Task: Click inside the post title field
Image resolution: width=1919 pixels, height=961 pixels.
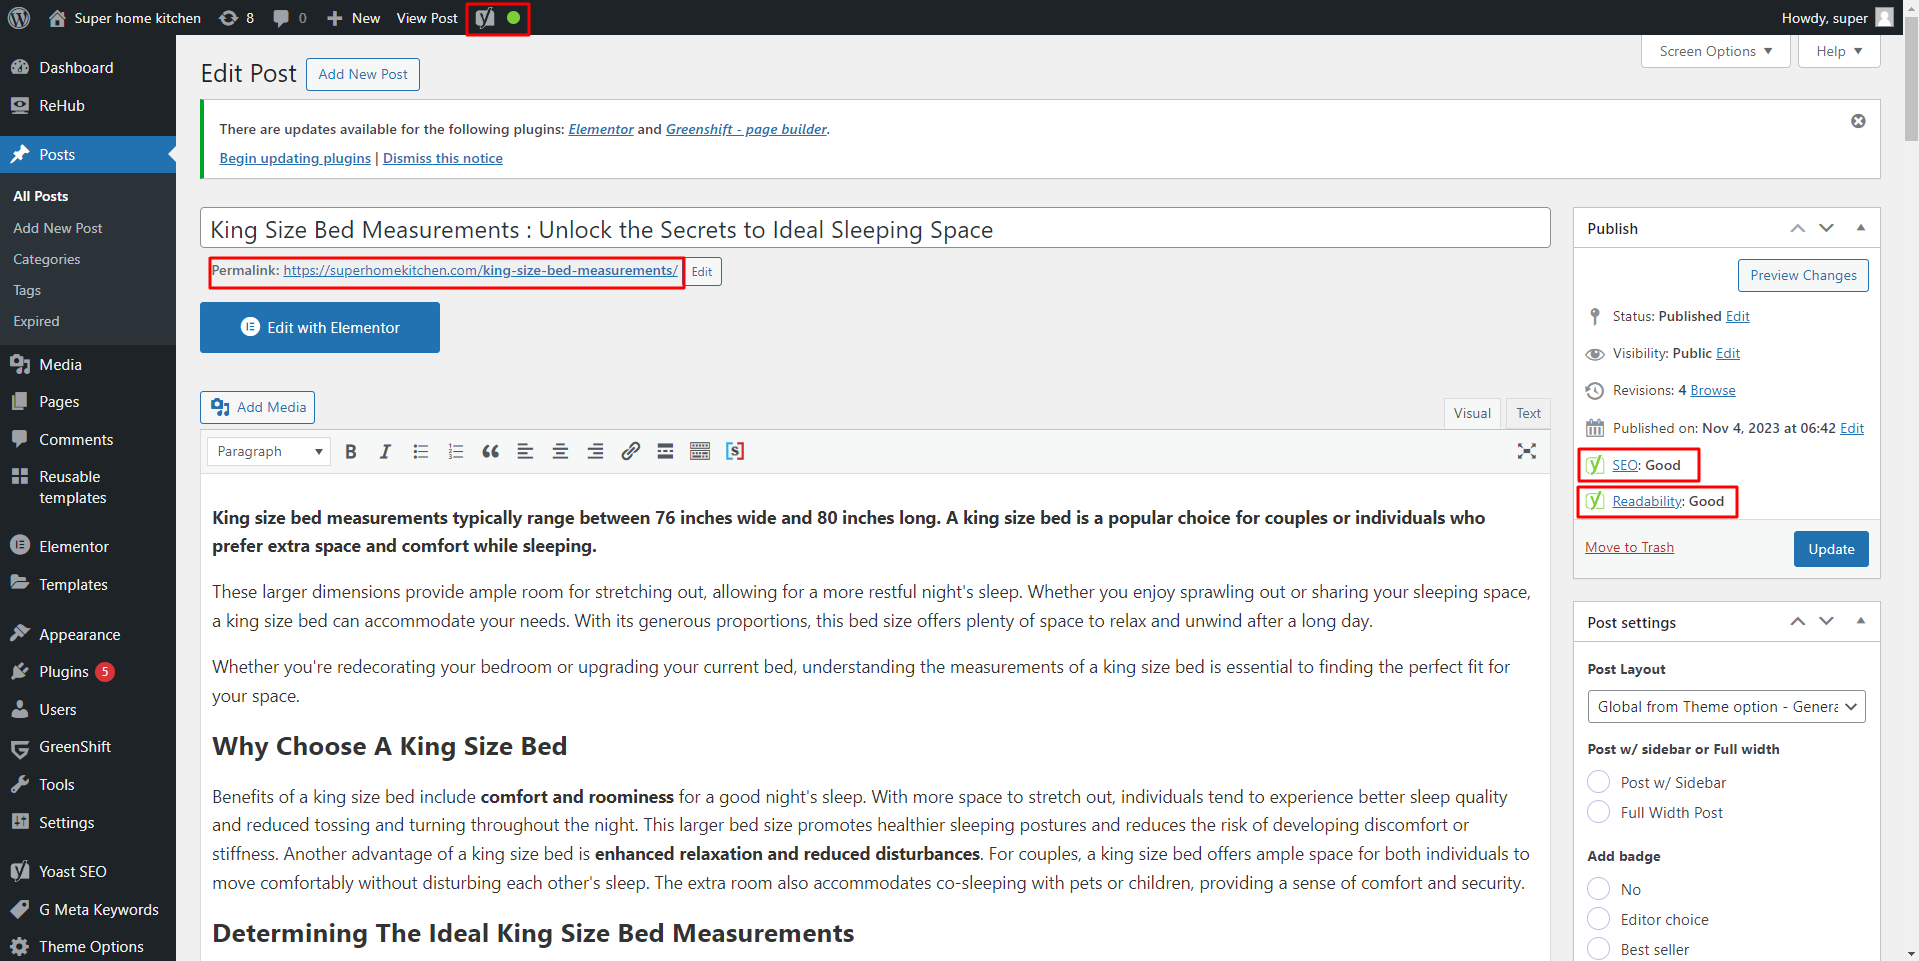Action: pyautogui.click(x=870, y=228)
